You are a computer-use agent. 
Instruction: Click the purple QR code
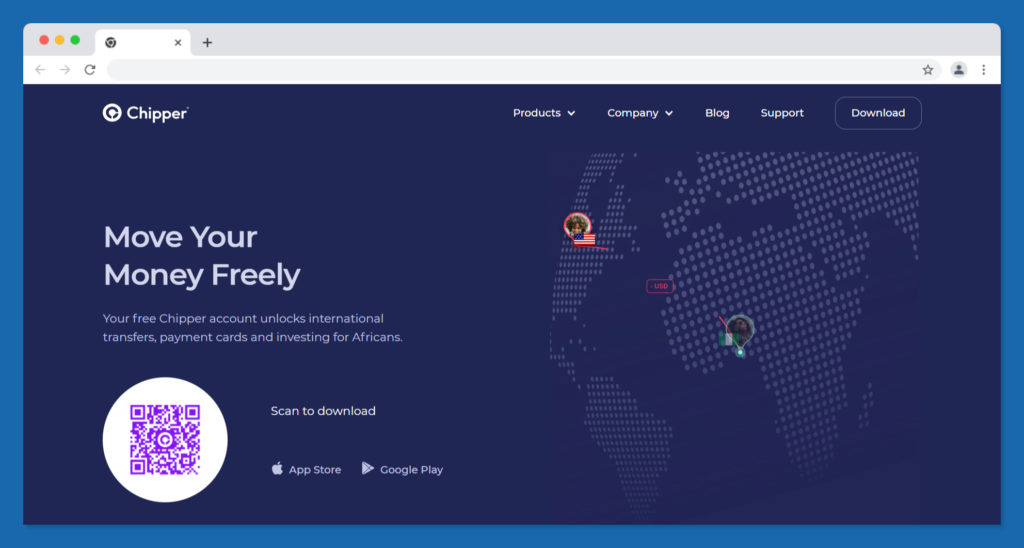(165, 440)
